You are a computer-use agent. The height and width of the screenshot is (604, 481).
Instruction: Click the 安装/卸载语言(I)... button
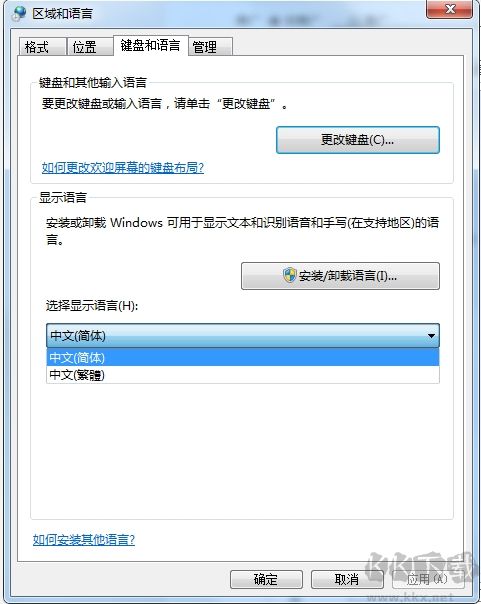[x=340, y=276]
